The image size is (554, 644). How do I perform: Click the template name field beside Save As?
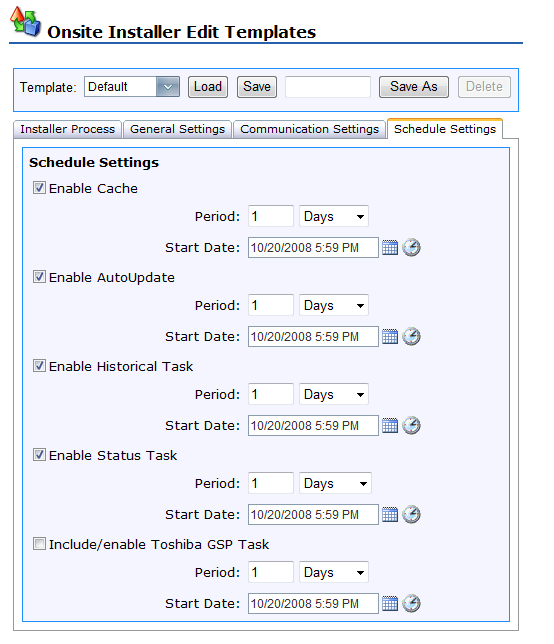coord(328,87)
